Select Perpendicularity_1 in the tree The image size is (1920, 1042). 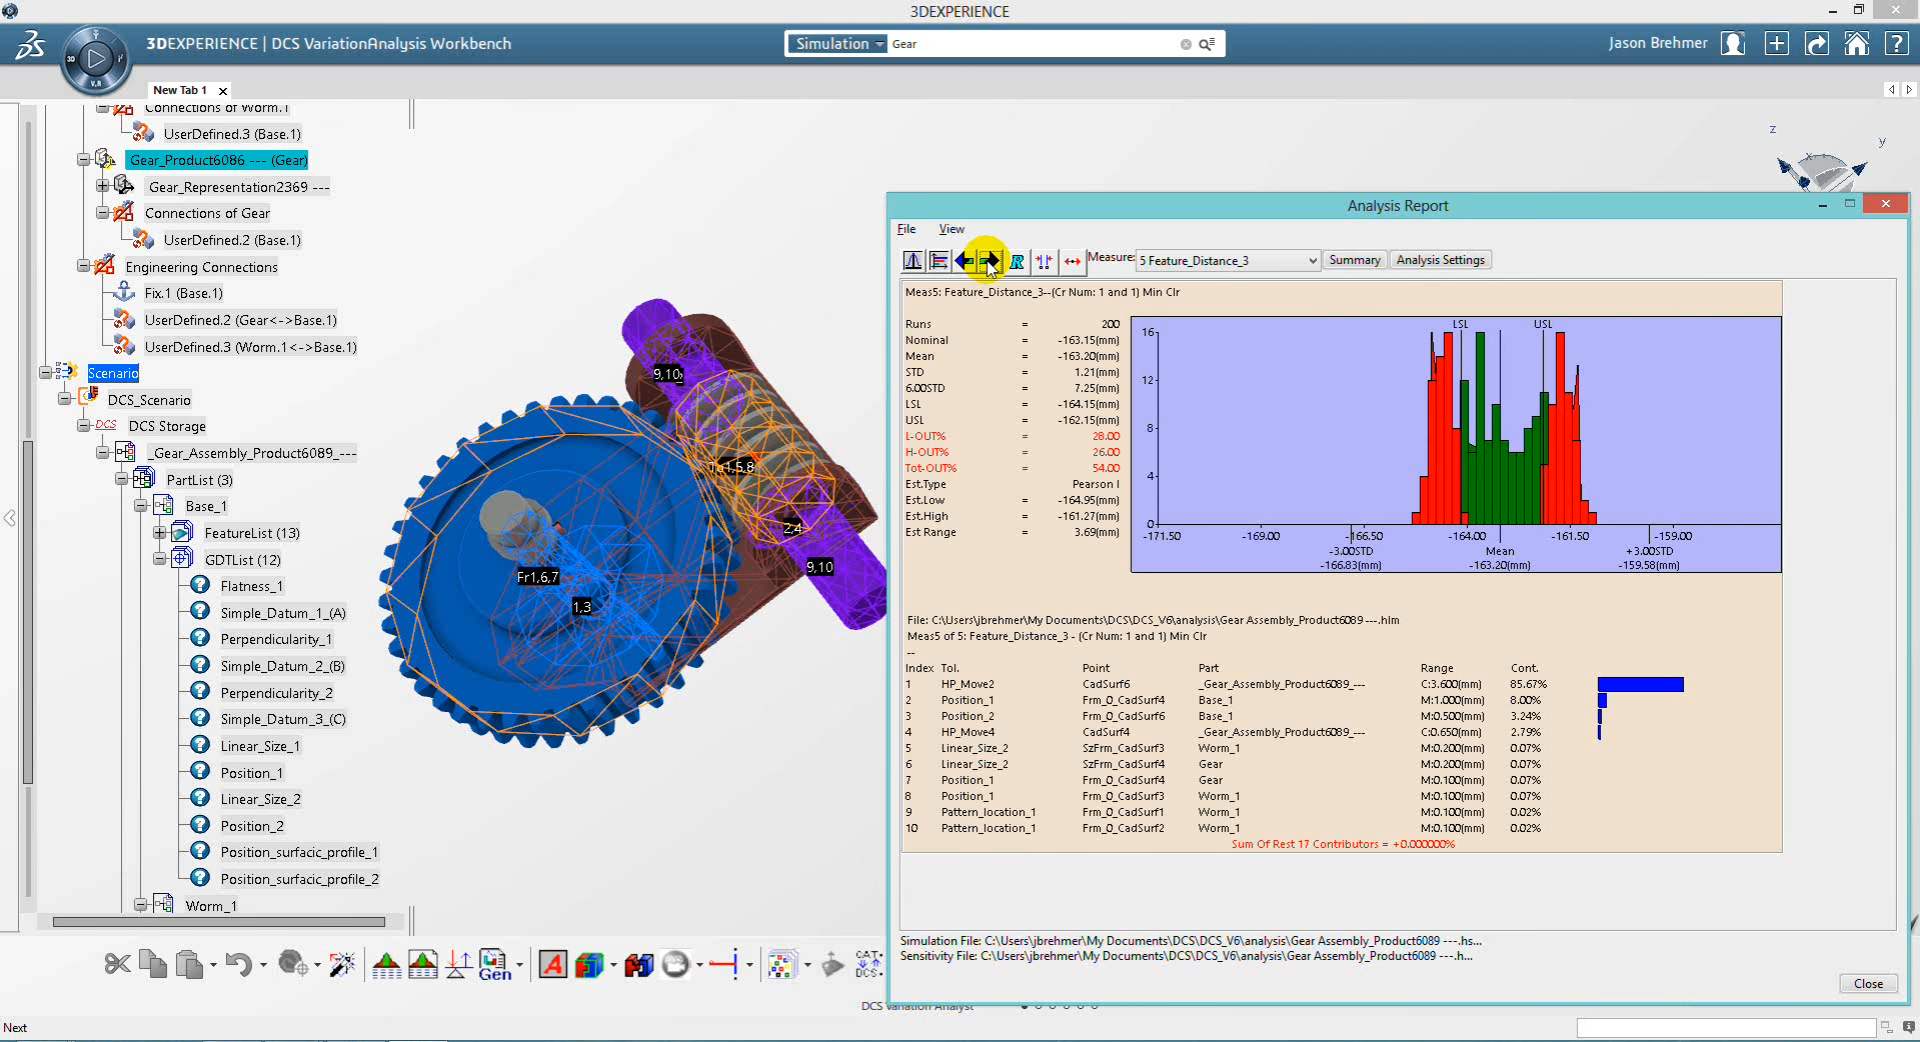coord(276,639)
